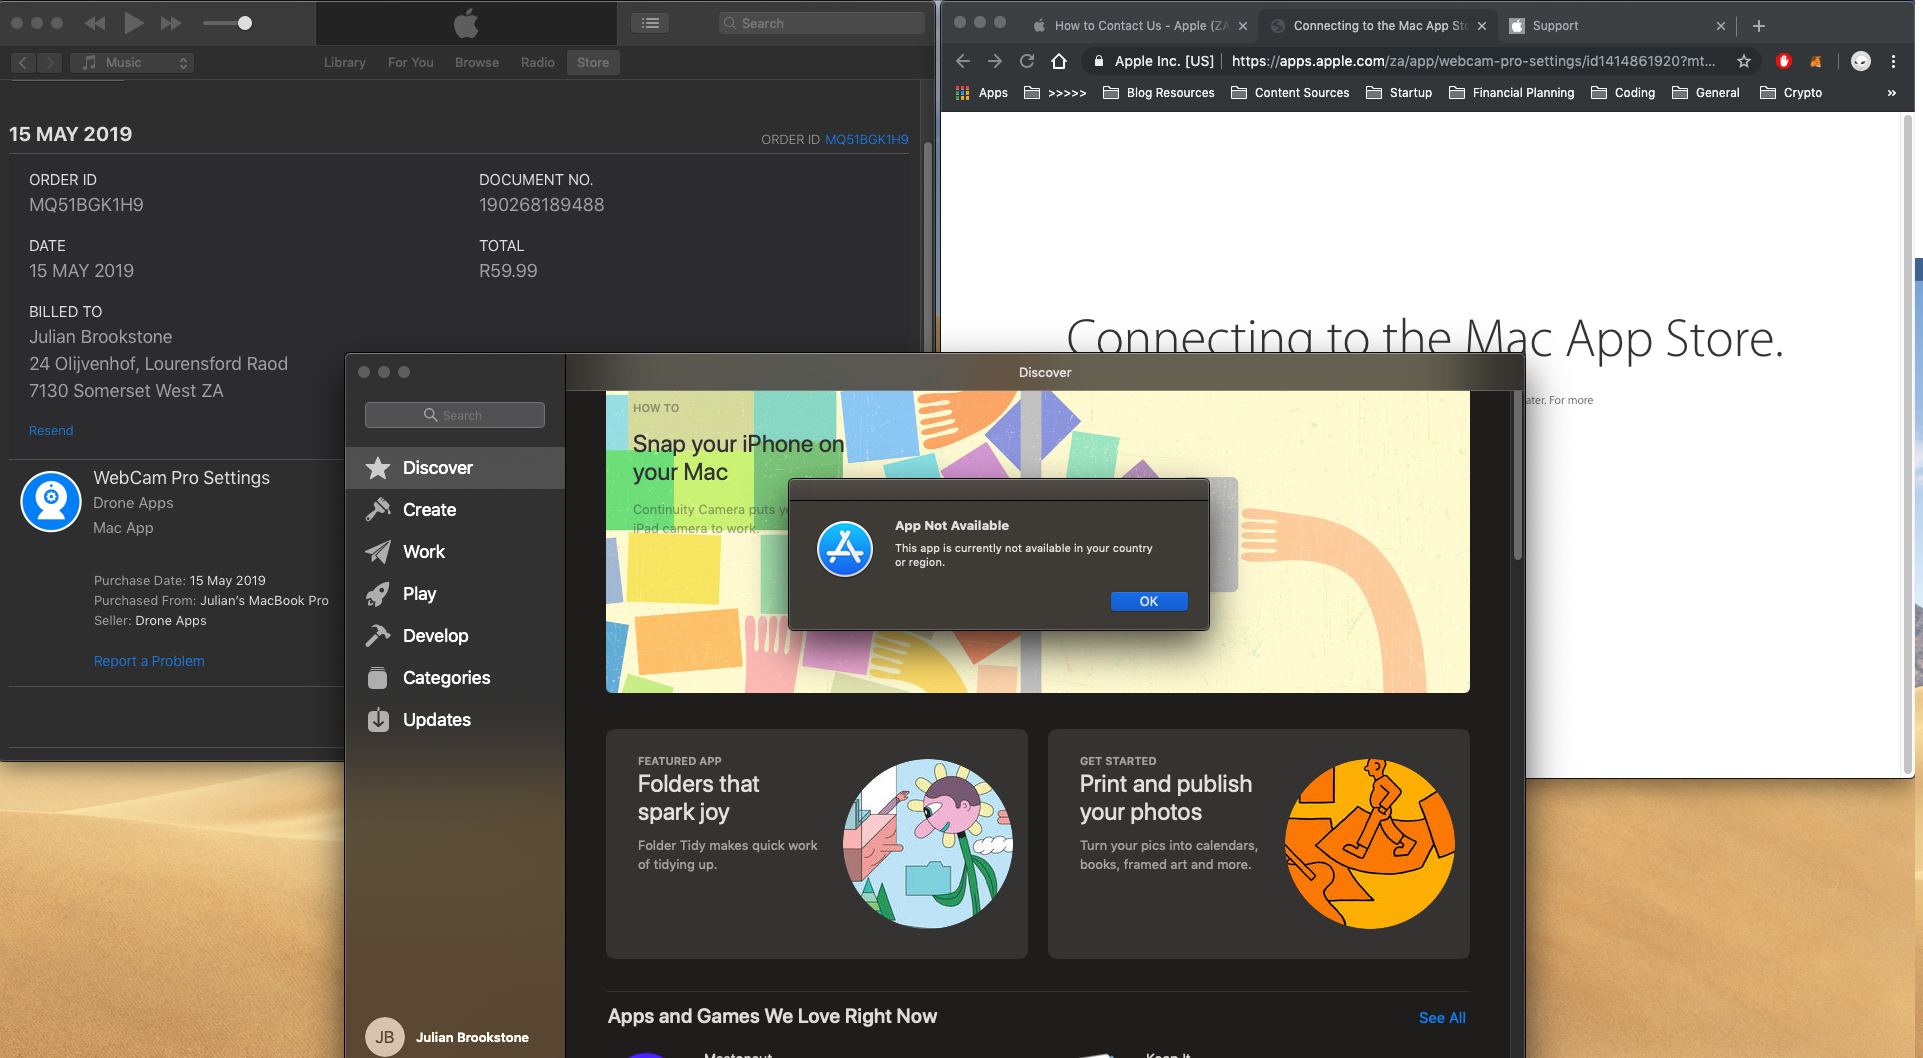The image size is (1923, 1058).
Task: Close How to Contact Us tab
Action: coord(1242,26)
